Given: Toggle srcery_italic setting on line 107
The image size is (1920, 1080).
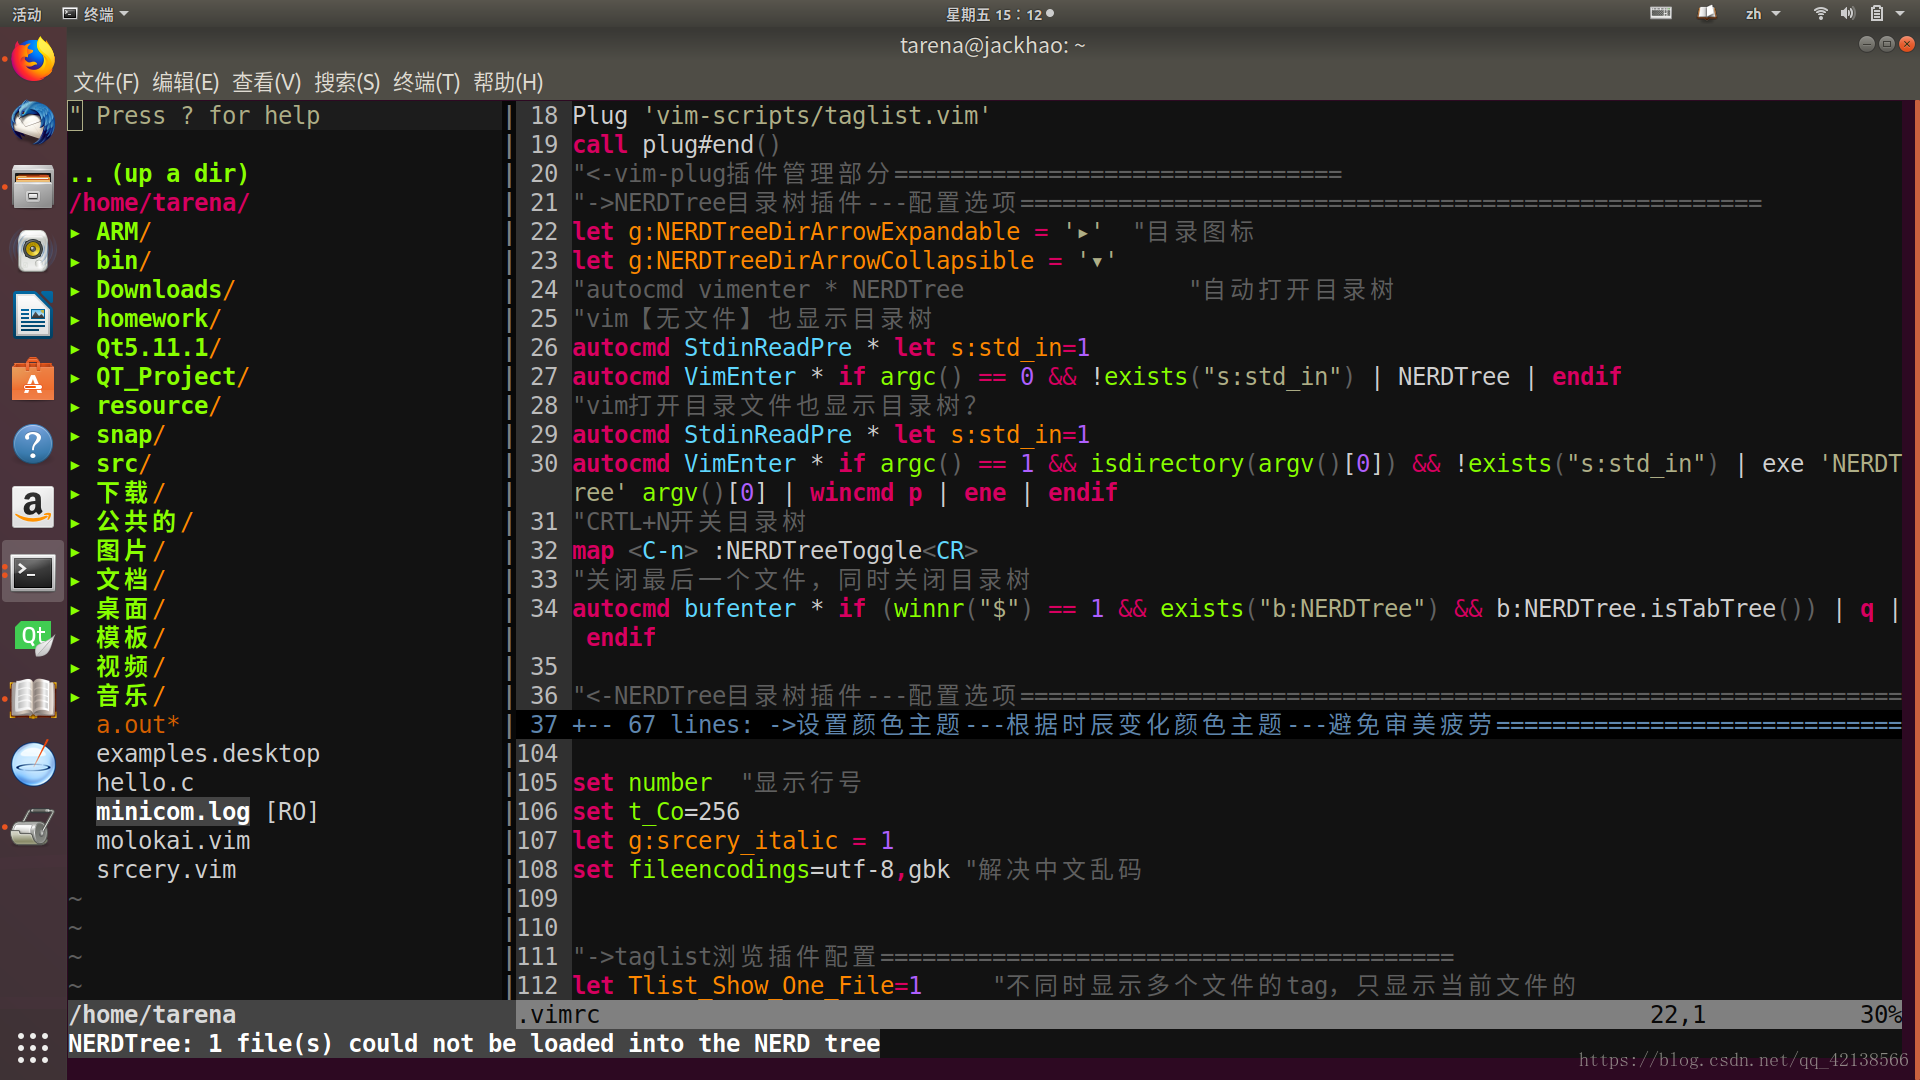Looking at the screenshot, I should pyautogui.click(x=889, y=840).
